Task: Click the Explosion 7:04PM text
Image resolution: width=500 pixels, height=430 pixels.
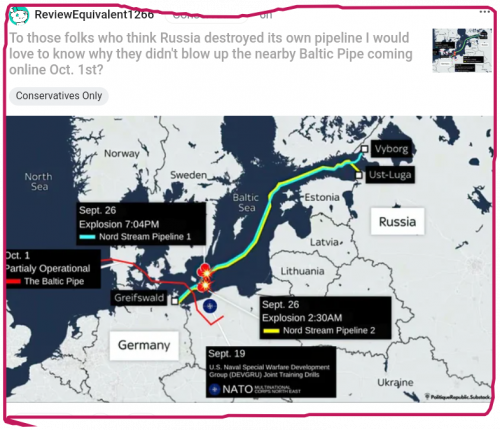Action: click(x=119, y=224)
